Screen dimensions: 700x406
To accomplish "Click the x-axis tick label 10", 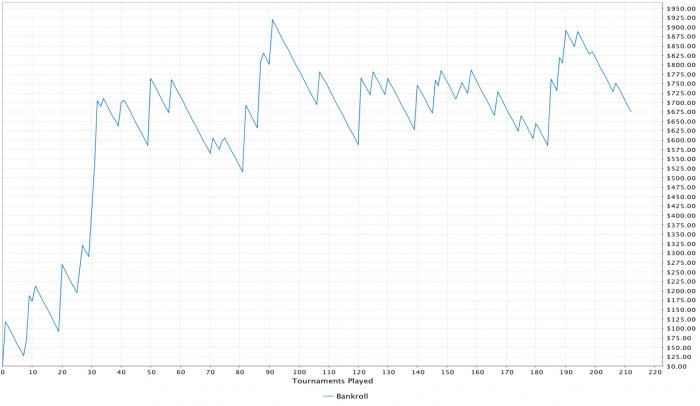I will click(x=33, y=372).
